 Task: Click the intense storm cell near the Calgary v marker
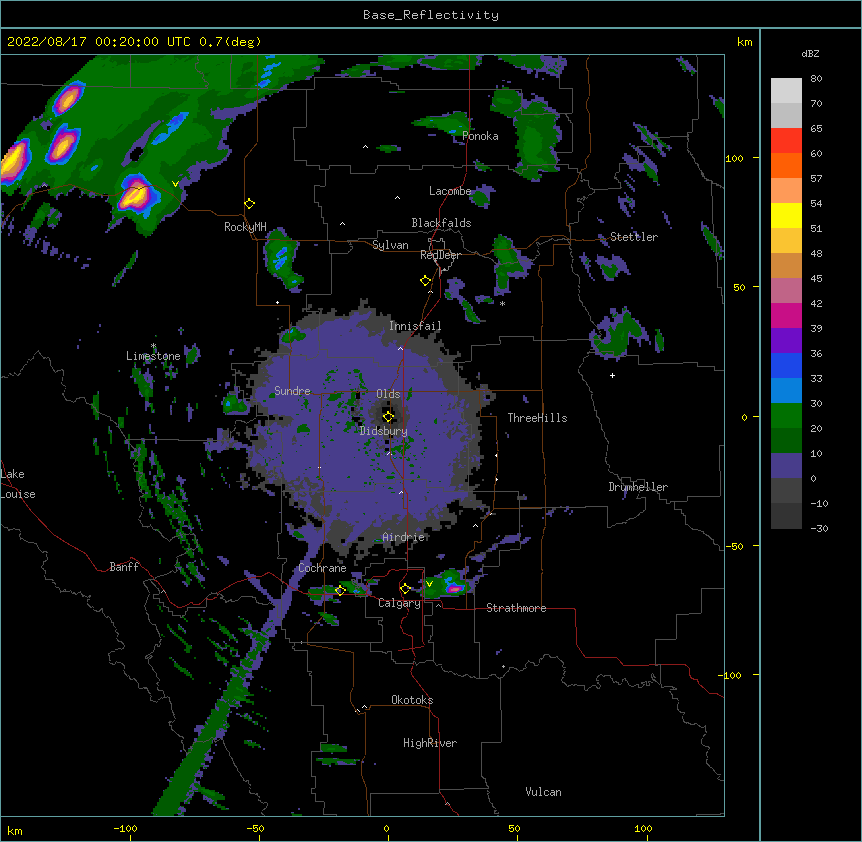click(454, 589)
